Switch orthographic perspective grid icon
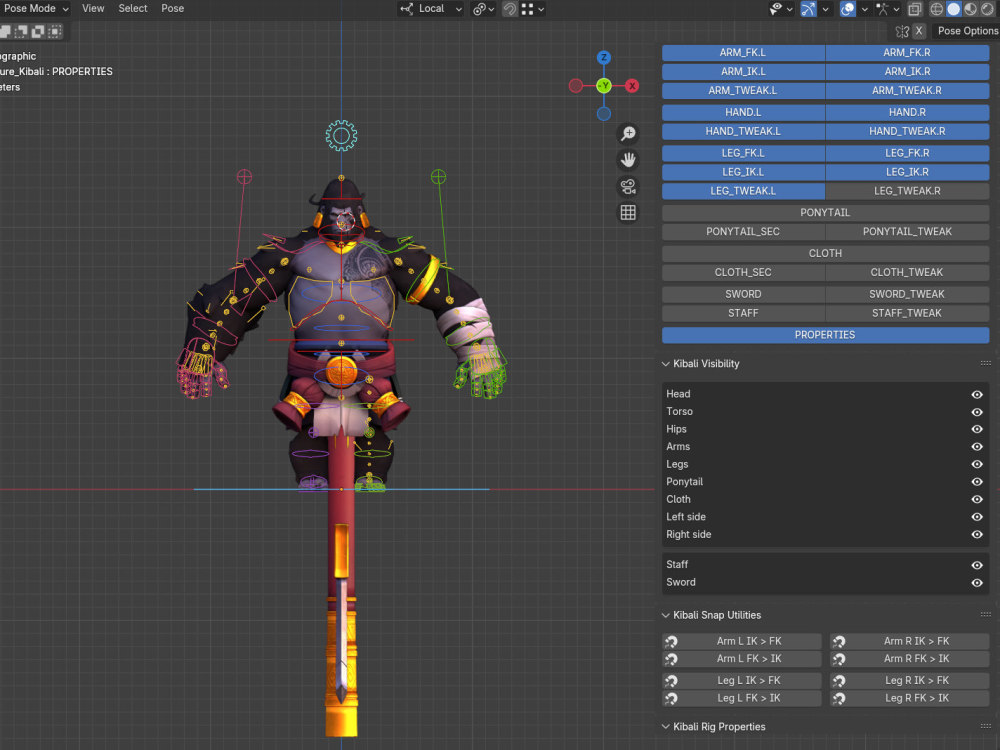The image size is (1000, 750). point(628,212)
